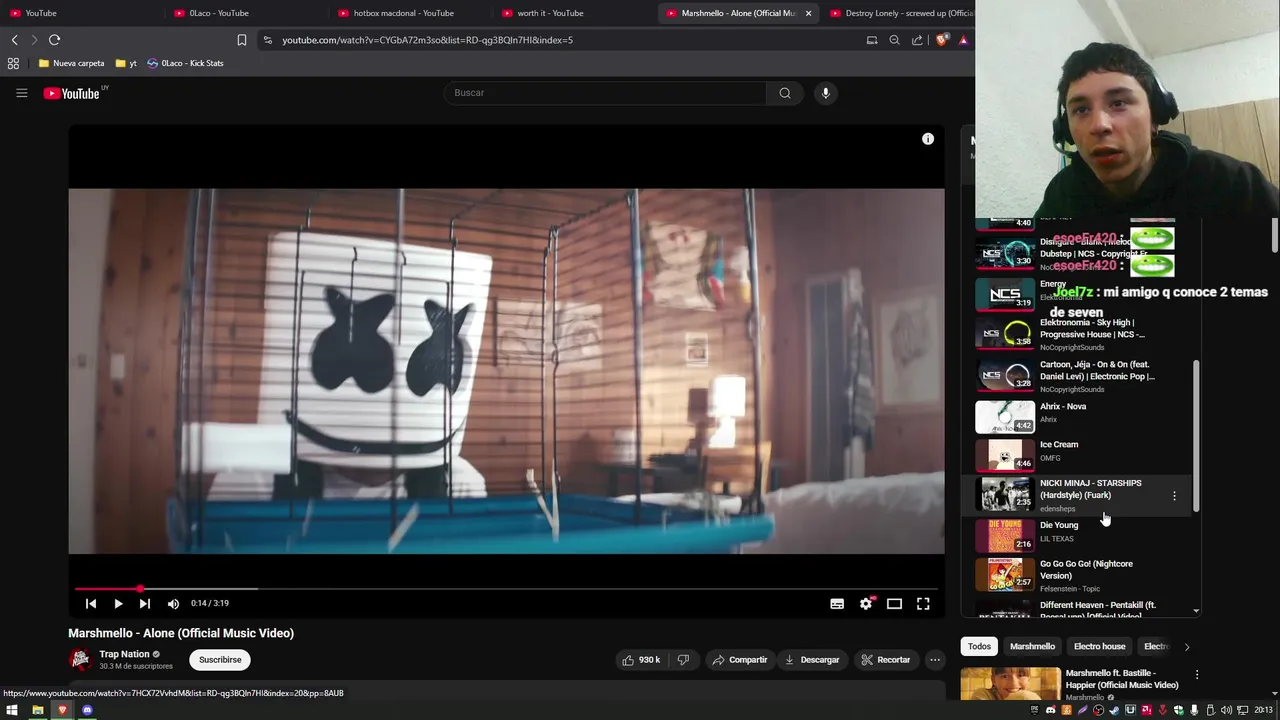
Task: Click the YouTube logo to go home
Action: 72,93
